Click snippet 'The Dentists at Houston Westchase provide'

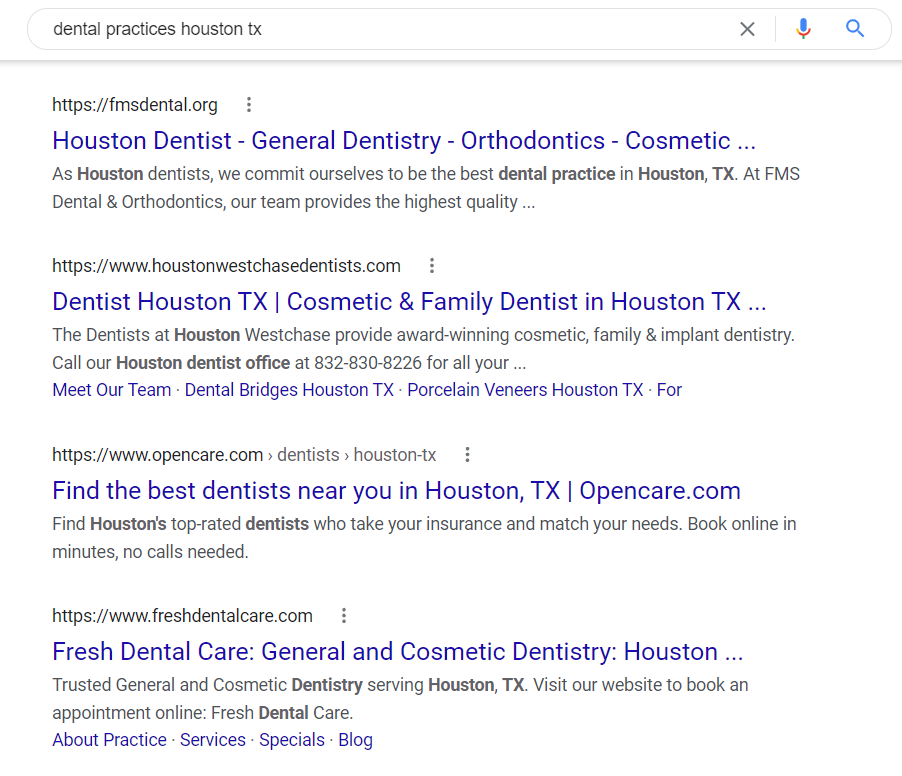(x=423, y=349)
